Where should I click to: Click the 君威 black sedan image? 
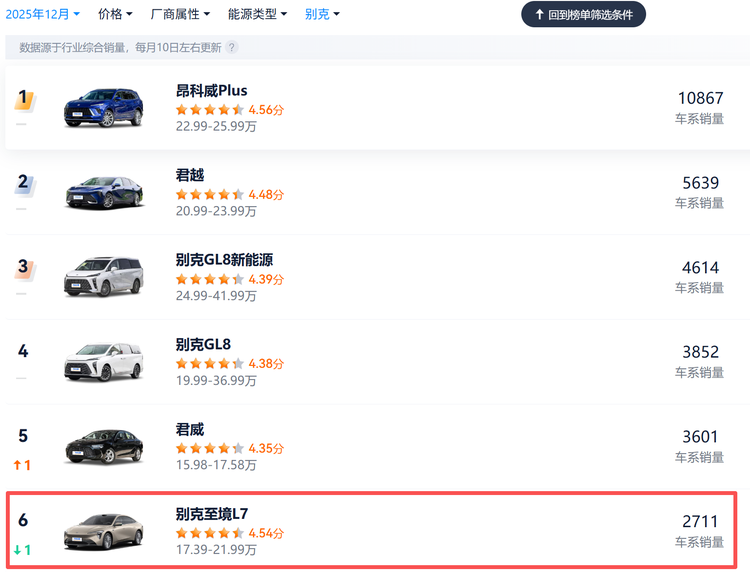click(x=104, y=447)
